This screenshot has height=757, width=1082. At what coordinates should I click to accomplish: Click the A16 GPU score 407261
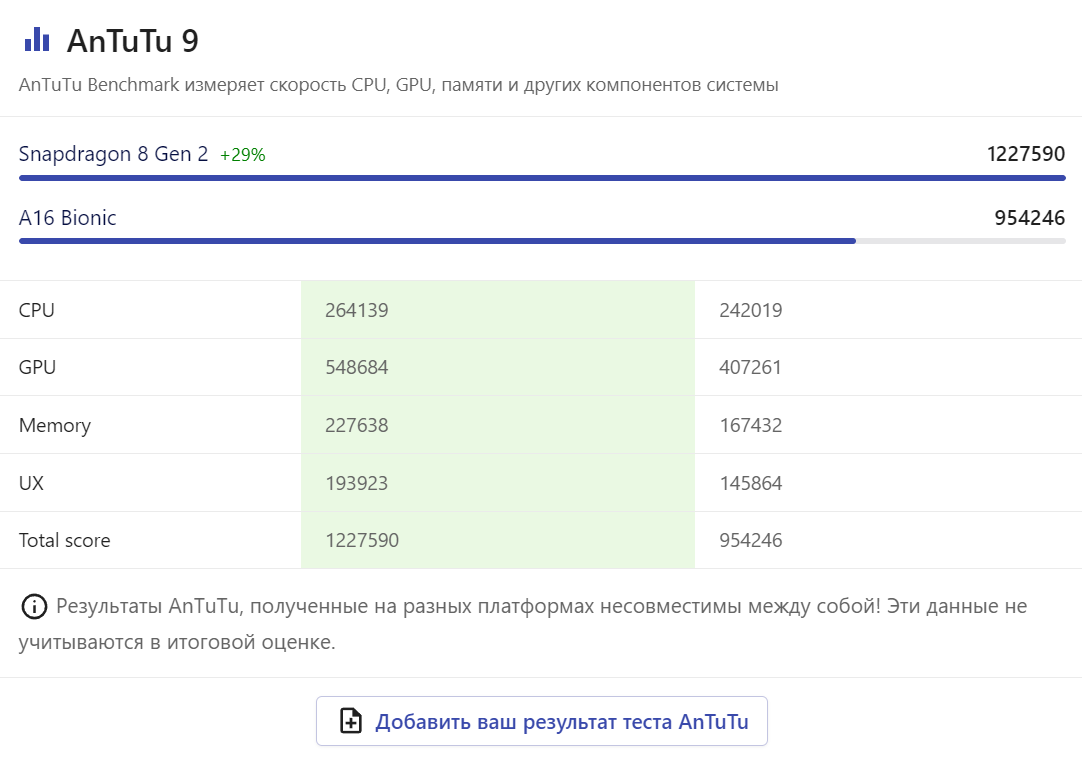click(750, 368)
